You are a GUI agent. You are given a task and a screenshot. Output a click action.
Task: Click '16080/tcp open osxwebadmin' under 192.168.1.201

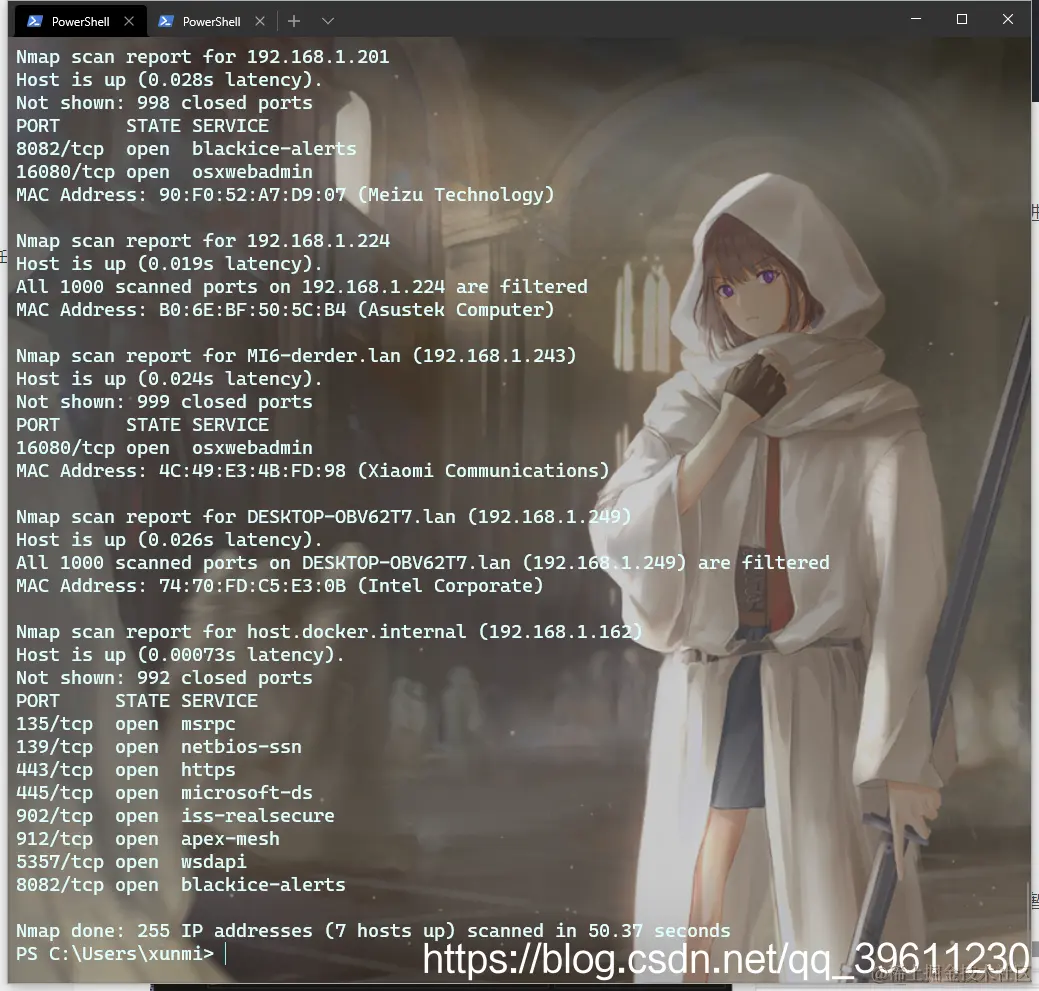[x=164, y=172]
